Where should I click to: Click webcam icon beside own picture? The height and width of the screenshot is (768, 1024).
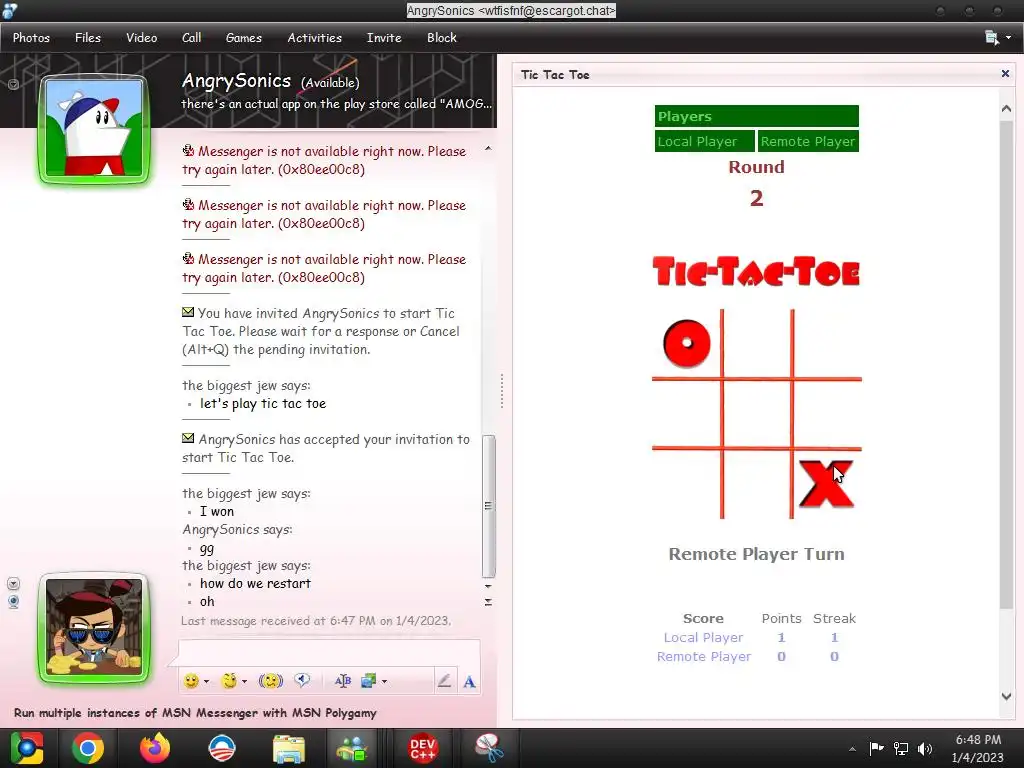pos(13,601)
